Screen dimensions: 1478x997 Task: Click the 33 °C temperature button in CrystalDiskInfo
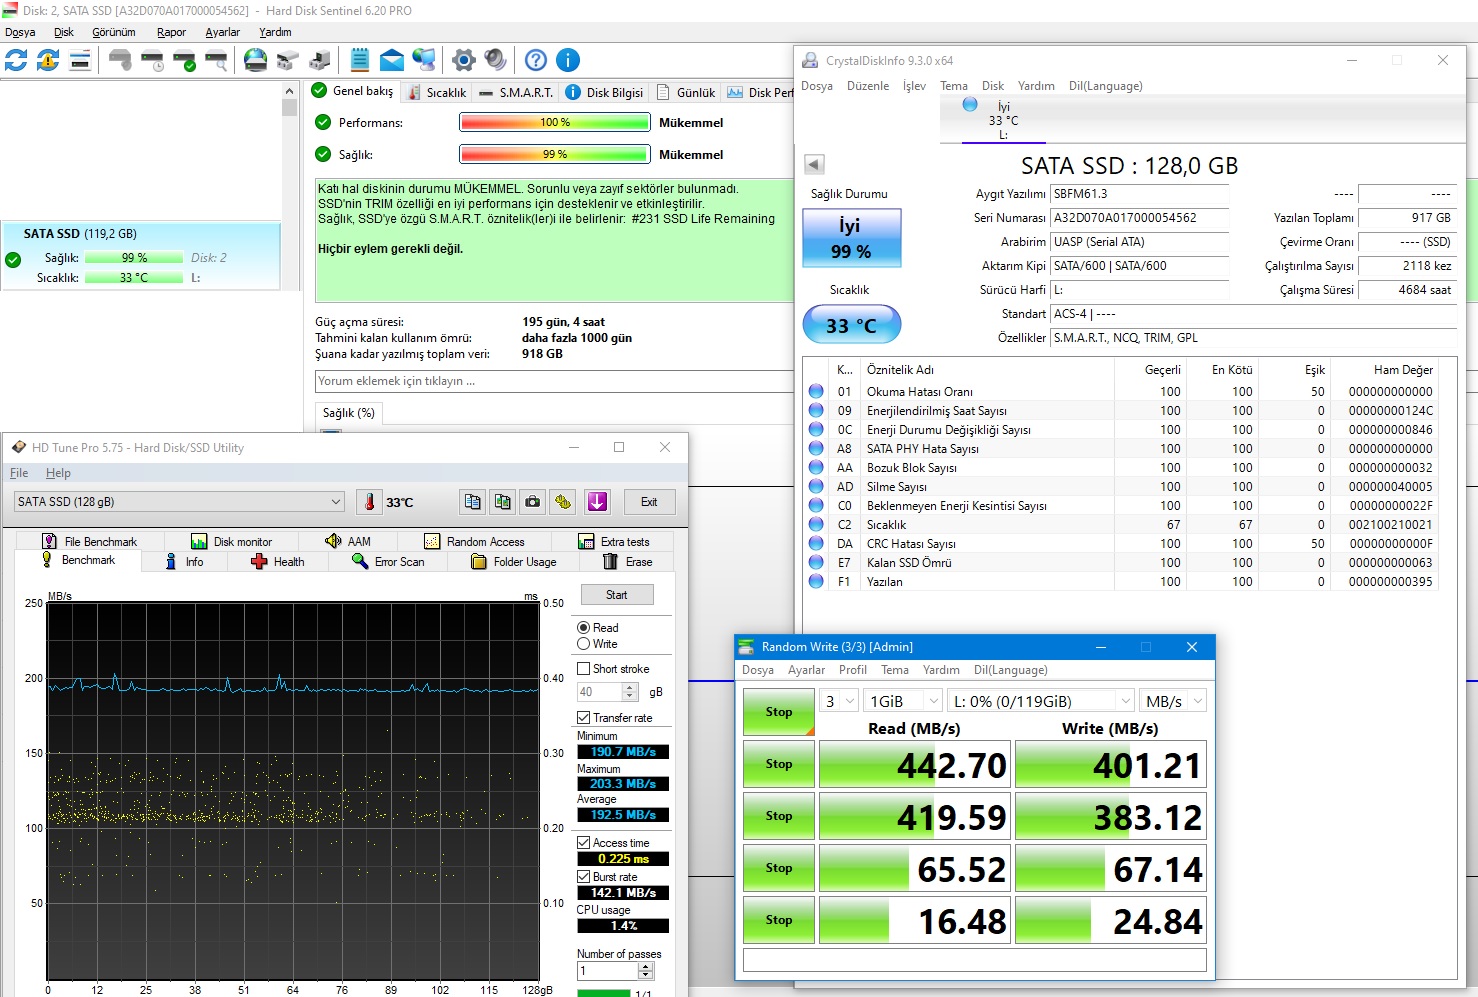point(851,325)
